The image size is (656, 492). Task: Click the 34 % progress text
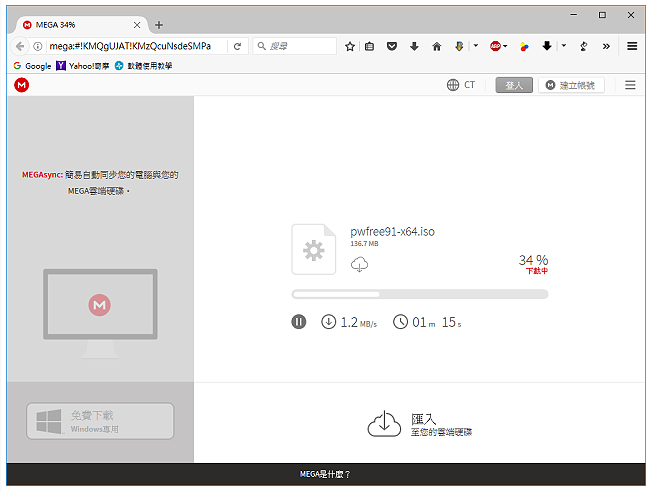pos(533,260)
